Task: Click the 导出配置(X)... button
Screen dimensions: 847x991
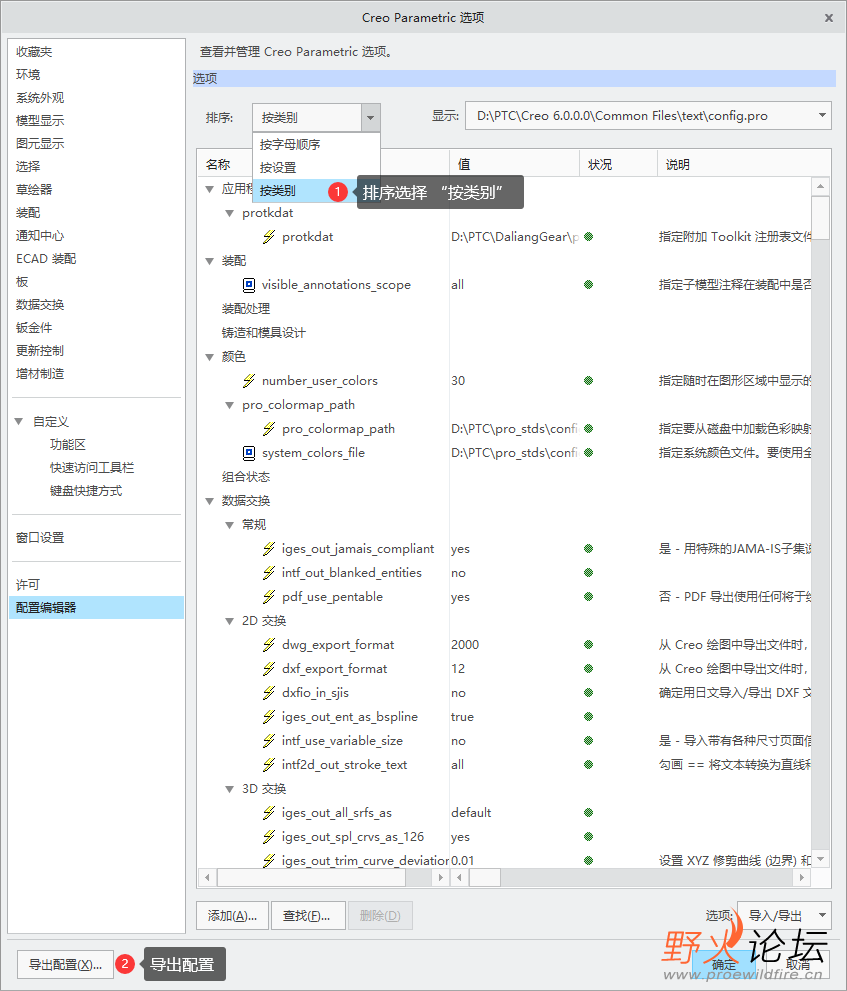Action: [x=65, y=964]
